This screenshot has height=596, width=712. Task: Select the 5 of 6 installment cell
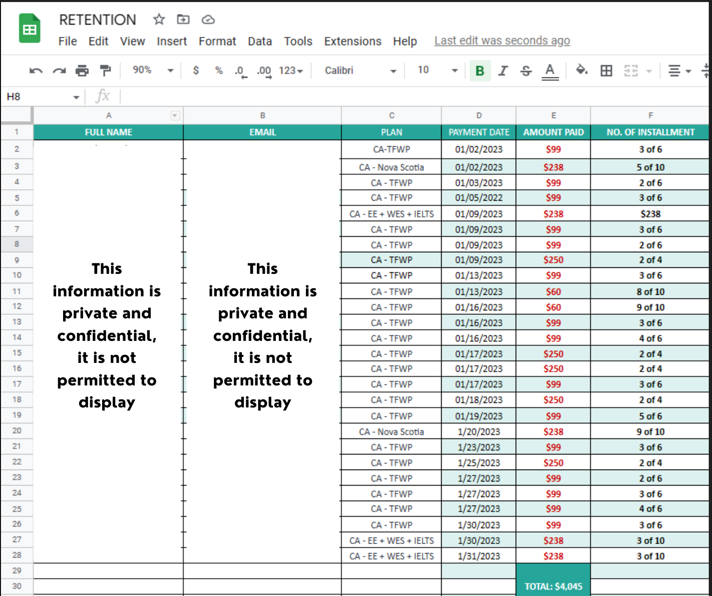(650, 416)
